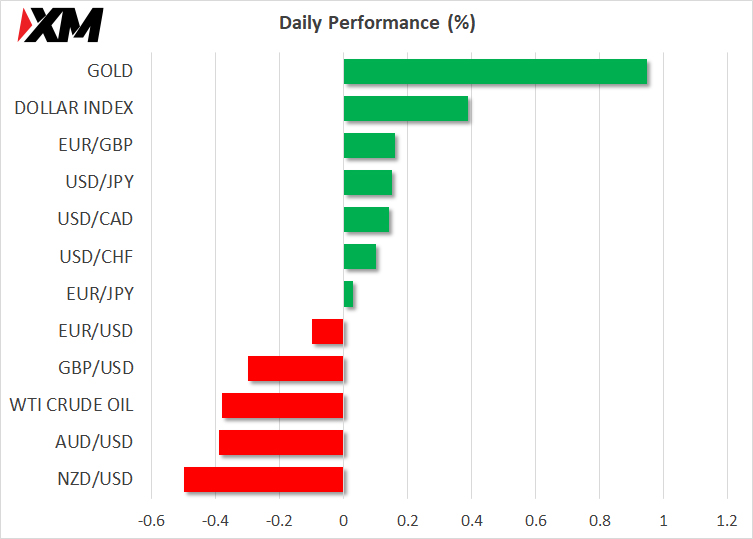The width and height of the screenshot is (753, 539).
Task: Click the WTI CRUDE OIL bar
Action: click(283, 405)
